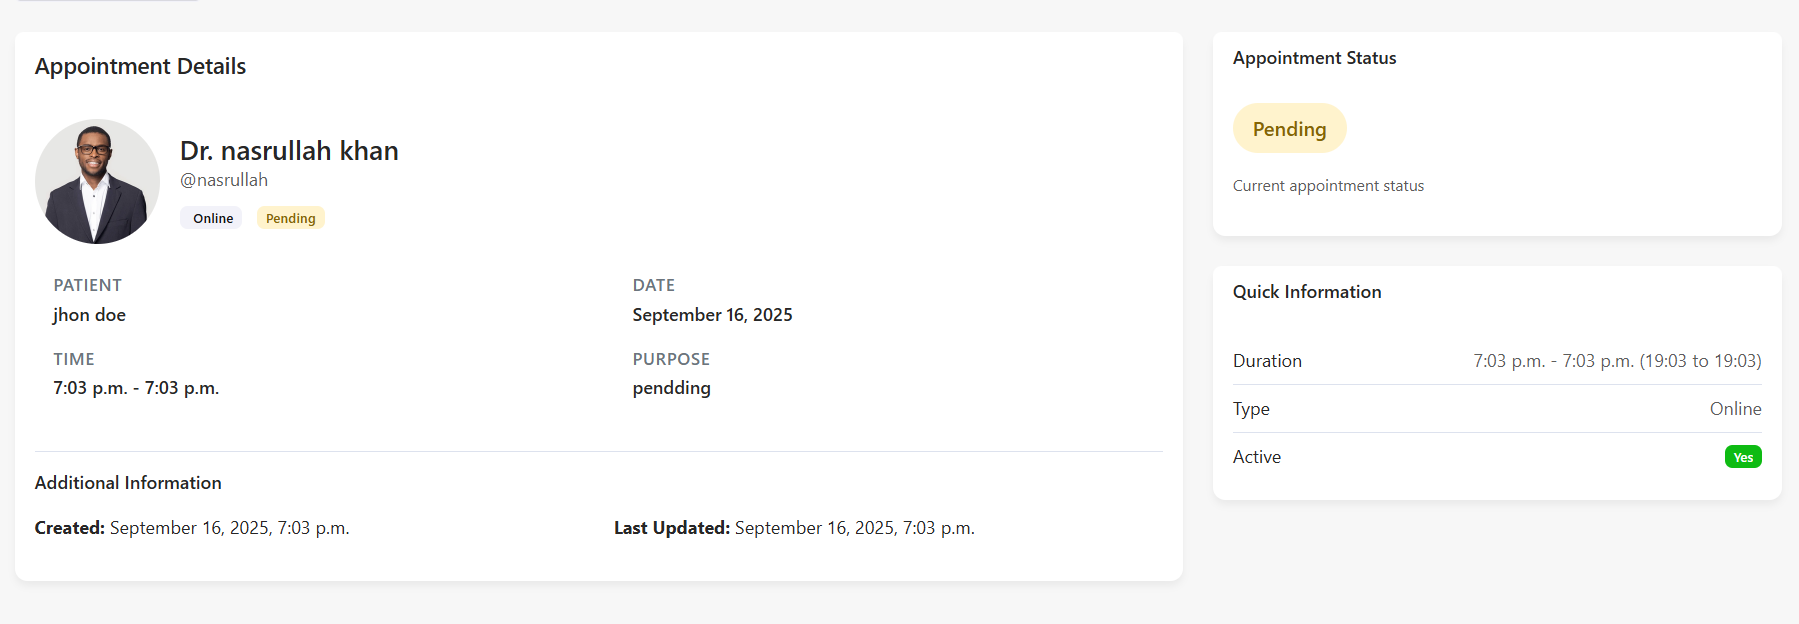Viewport: 1799px width, 624px height.
Task: Click the green Yes active badge
Action: [x=1742, y=457]
